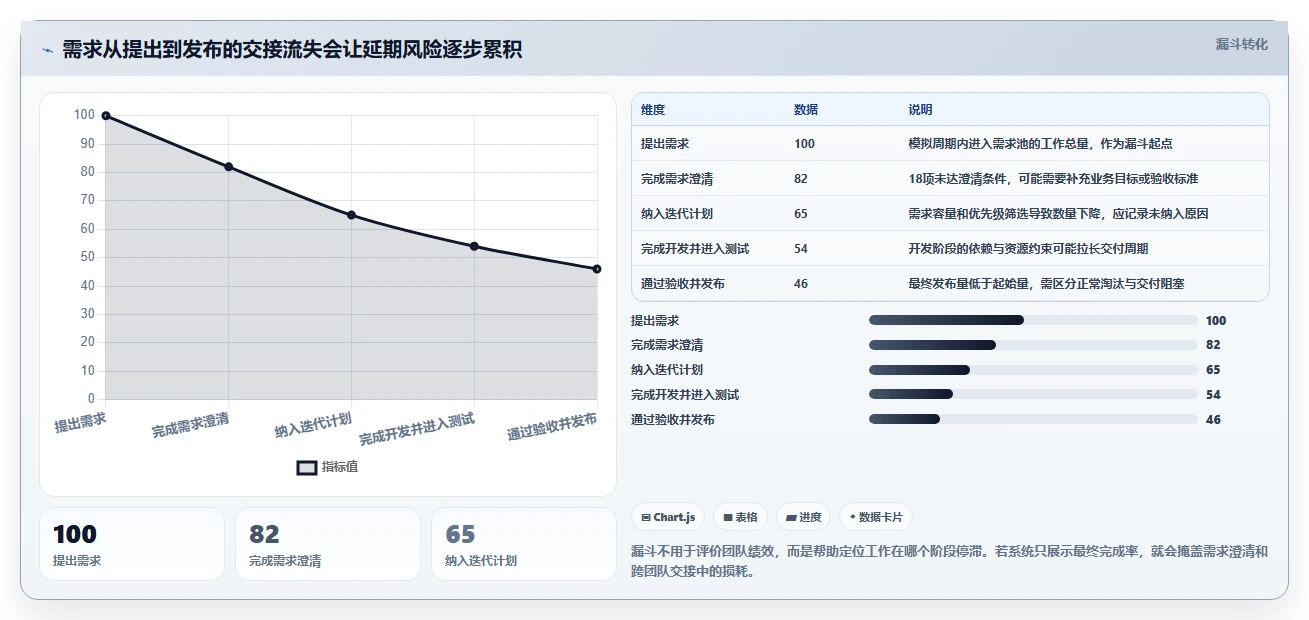Open the 65 纳入迭代计划 stat card
This screenshot has height=620, width=1309.
tap(524, 544)
